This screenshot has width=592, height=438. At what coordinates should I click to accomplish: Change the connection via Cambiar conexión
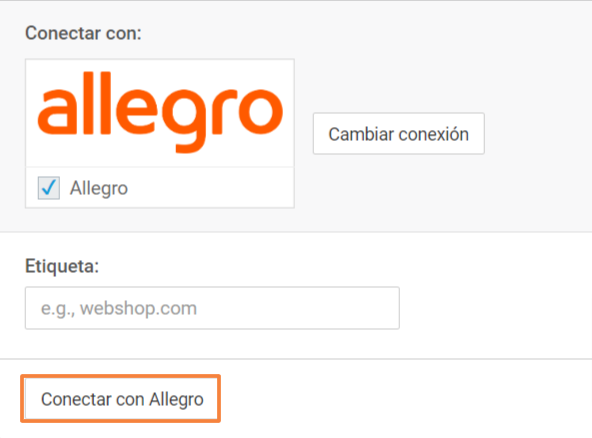[x=399, y=134]
